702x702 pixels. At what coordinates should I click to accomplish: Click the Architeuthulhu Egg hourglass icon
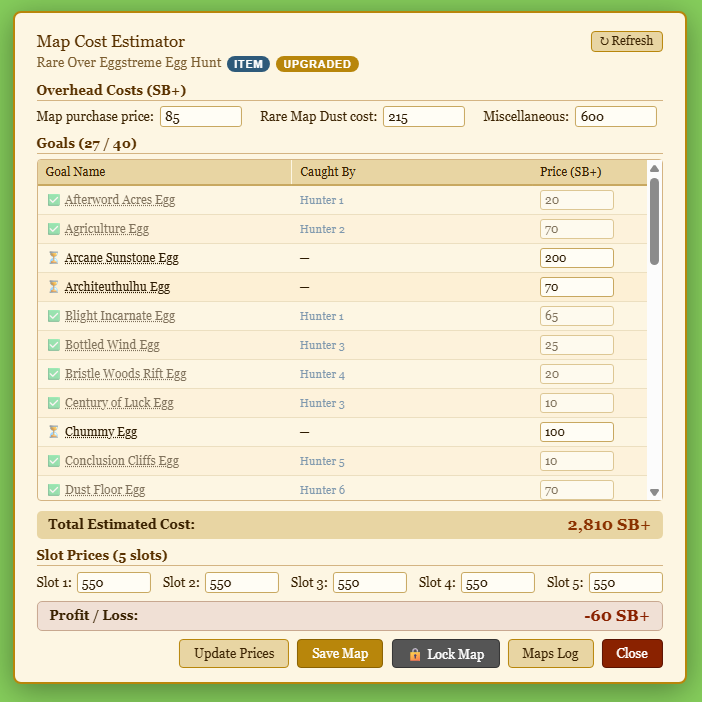(54, 287)
